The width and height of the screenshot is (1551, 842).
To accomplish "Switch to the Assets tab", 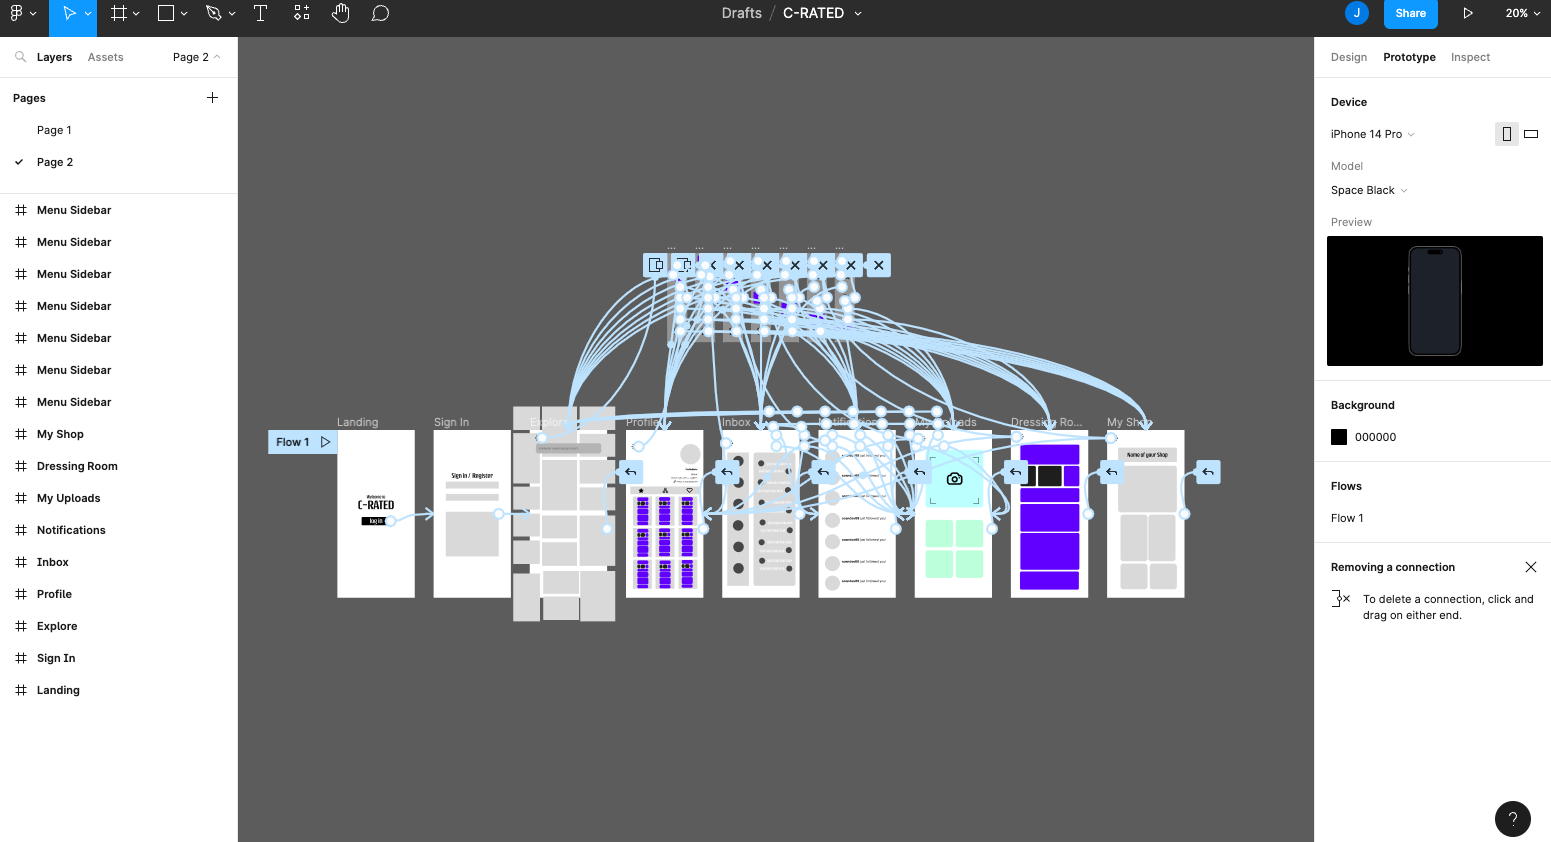I will coord(105,57).
